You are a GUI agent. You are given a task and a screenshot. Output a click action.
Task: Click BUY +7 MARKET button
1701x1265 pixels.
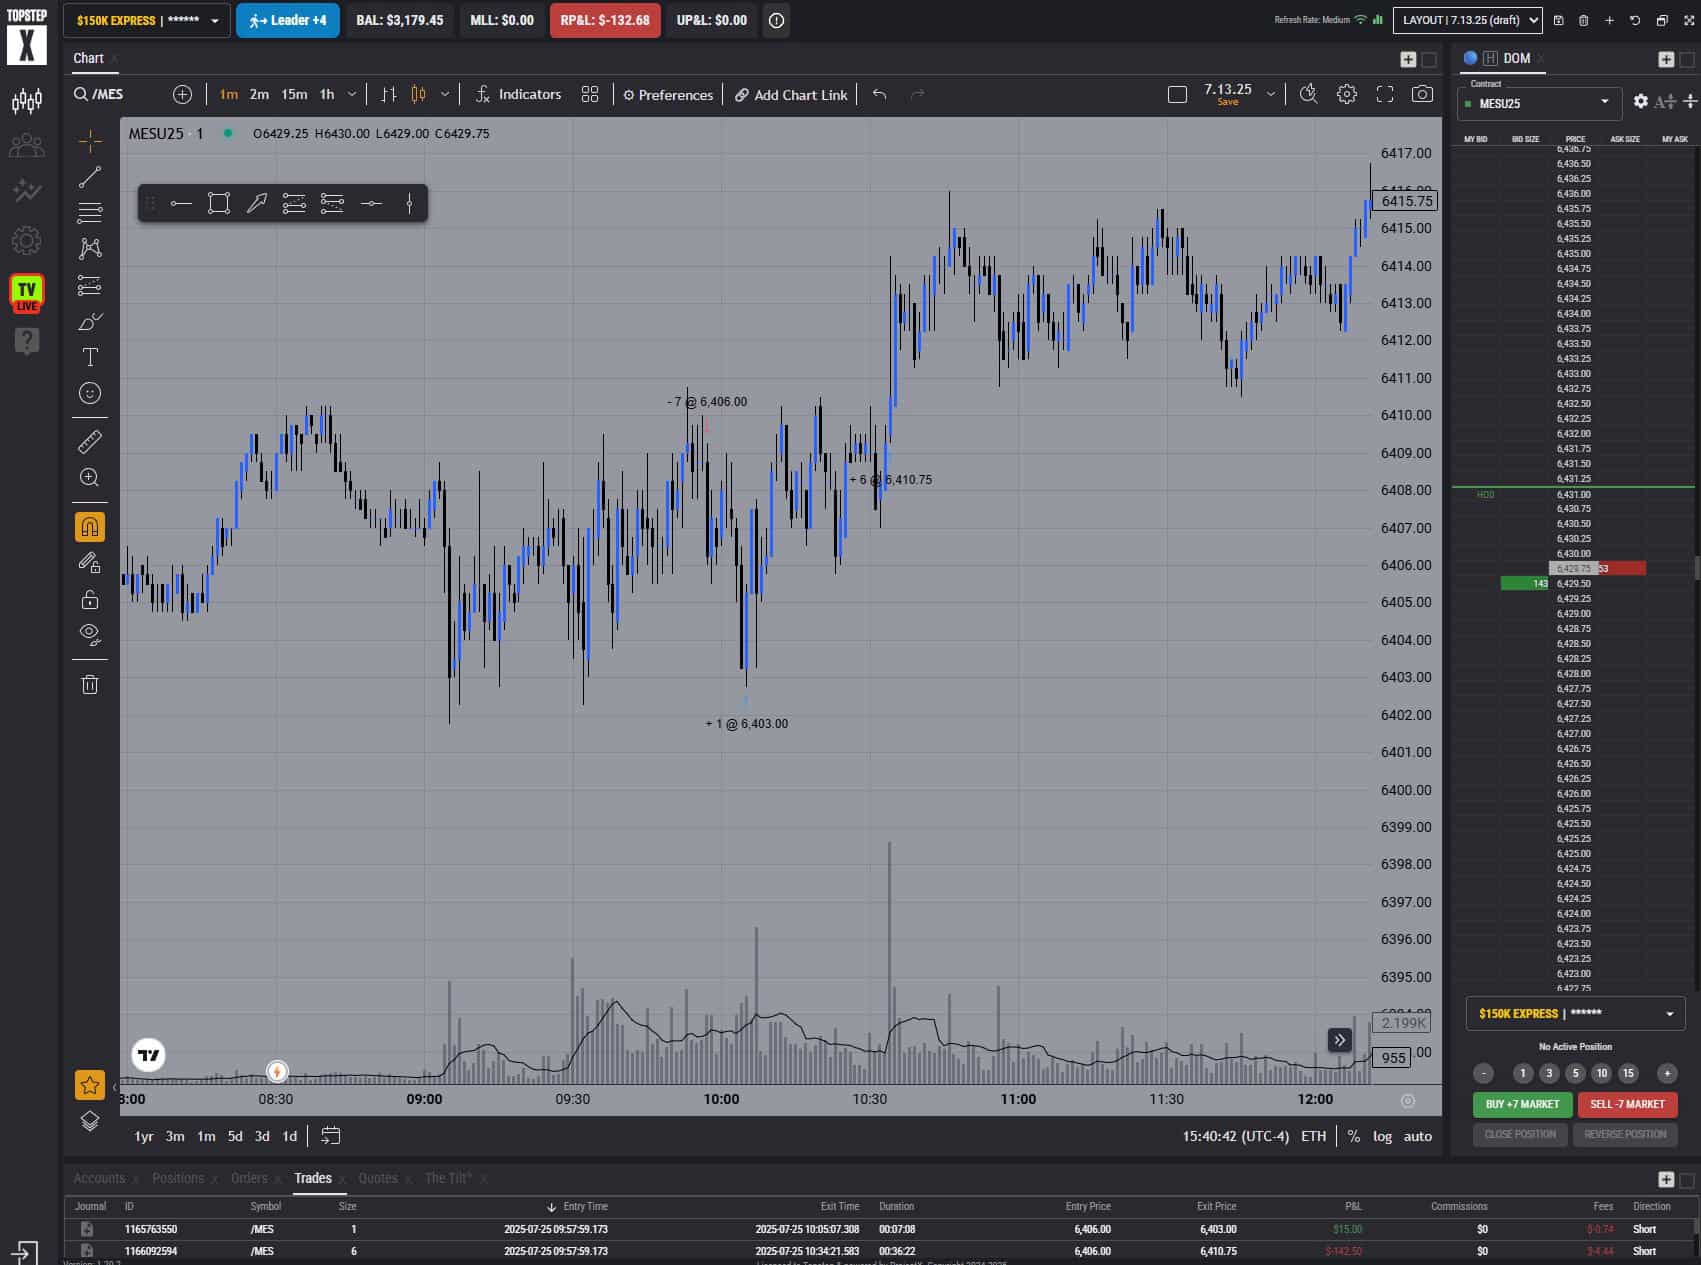coord(1522,1104)
